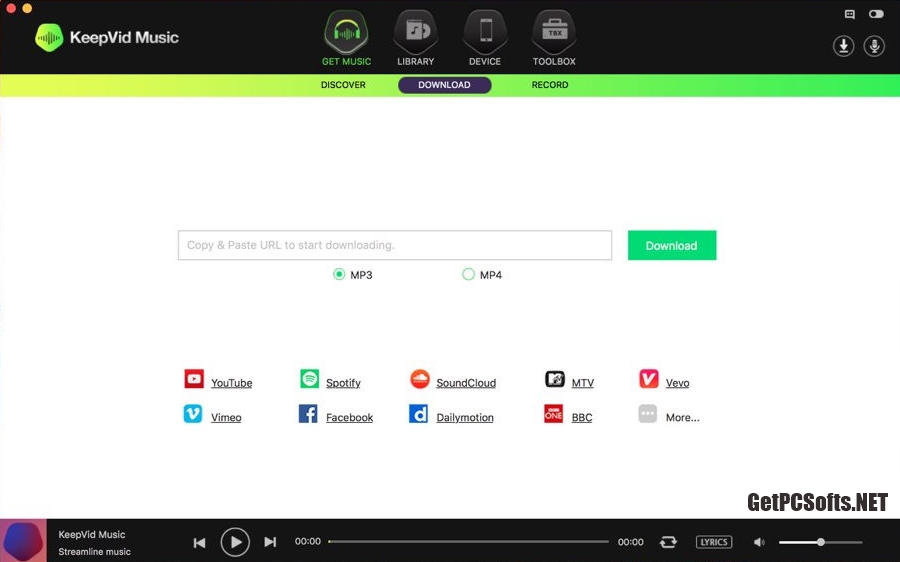Open the Vevo link
Image resolution: width=900 pixels, height=562 pixels.
[x=677, y=383]
